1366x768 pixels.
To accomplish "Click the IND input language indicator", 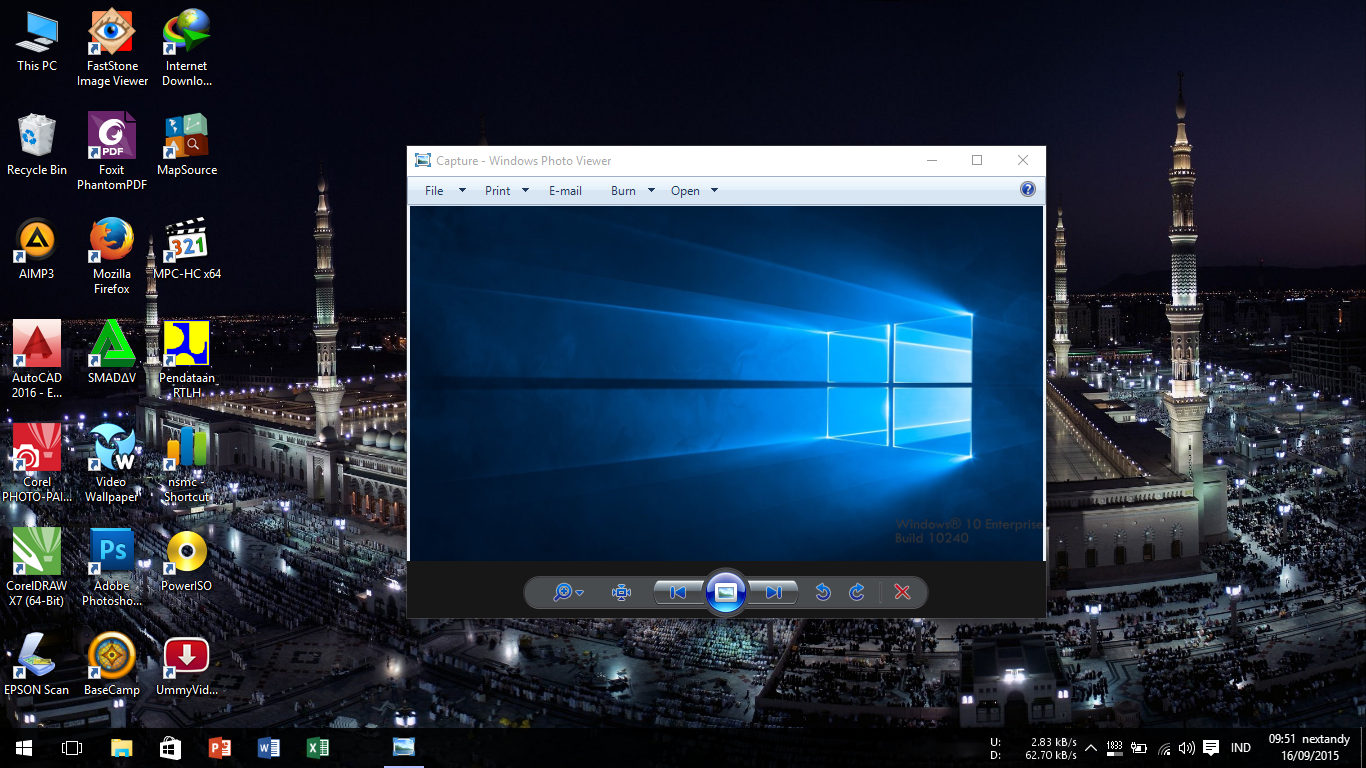I will tap(1241, 748).
